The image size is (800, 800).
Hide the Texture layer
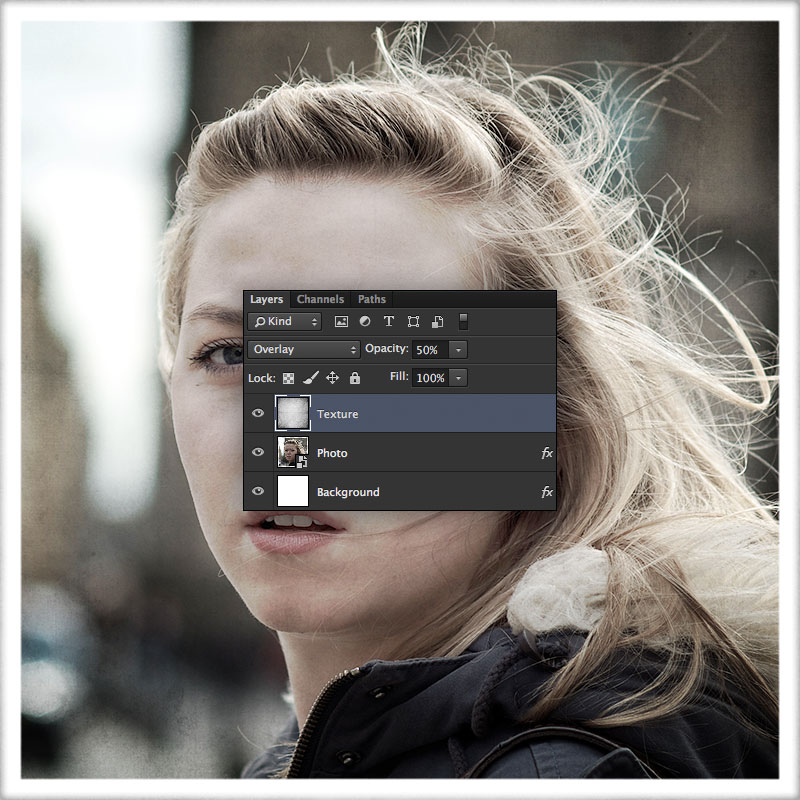tap(258, 413)
